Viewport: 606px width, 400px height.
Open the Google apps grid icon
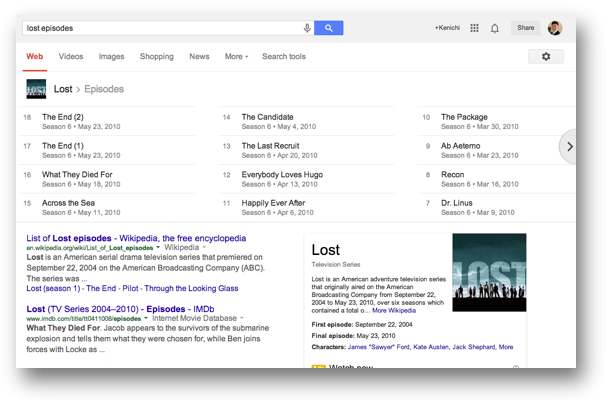[x=474, y=28]
